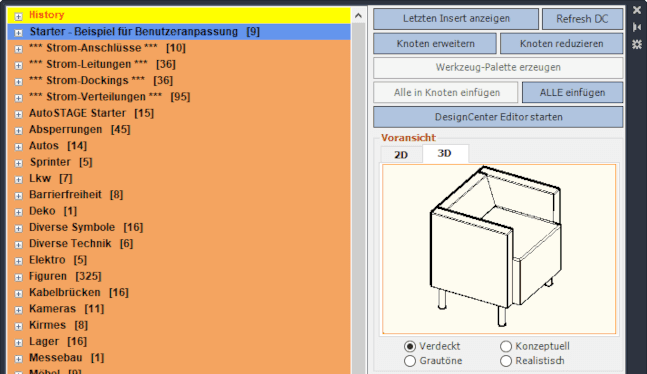Viewport: 647px width, 374px height.
Task: Click Letzten Insert anzeigen button
Action: coord(456,19)
